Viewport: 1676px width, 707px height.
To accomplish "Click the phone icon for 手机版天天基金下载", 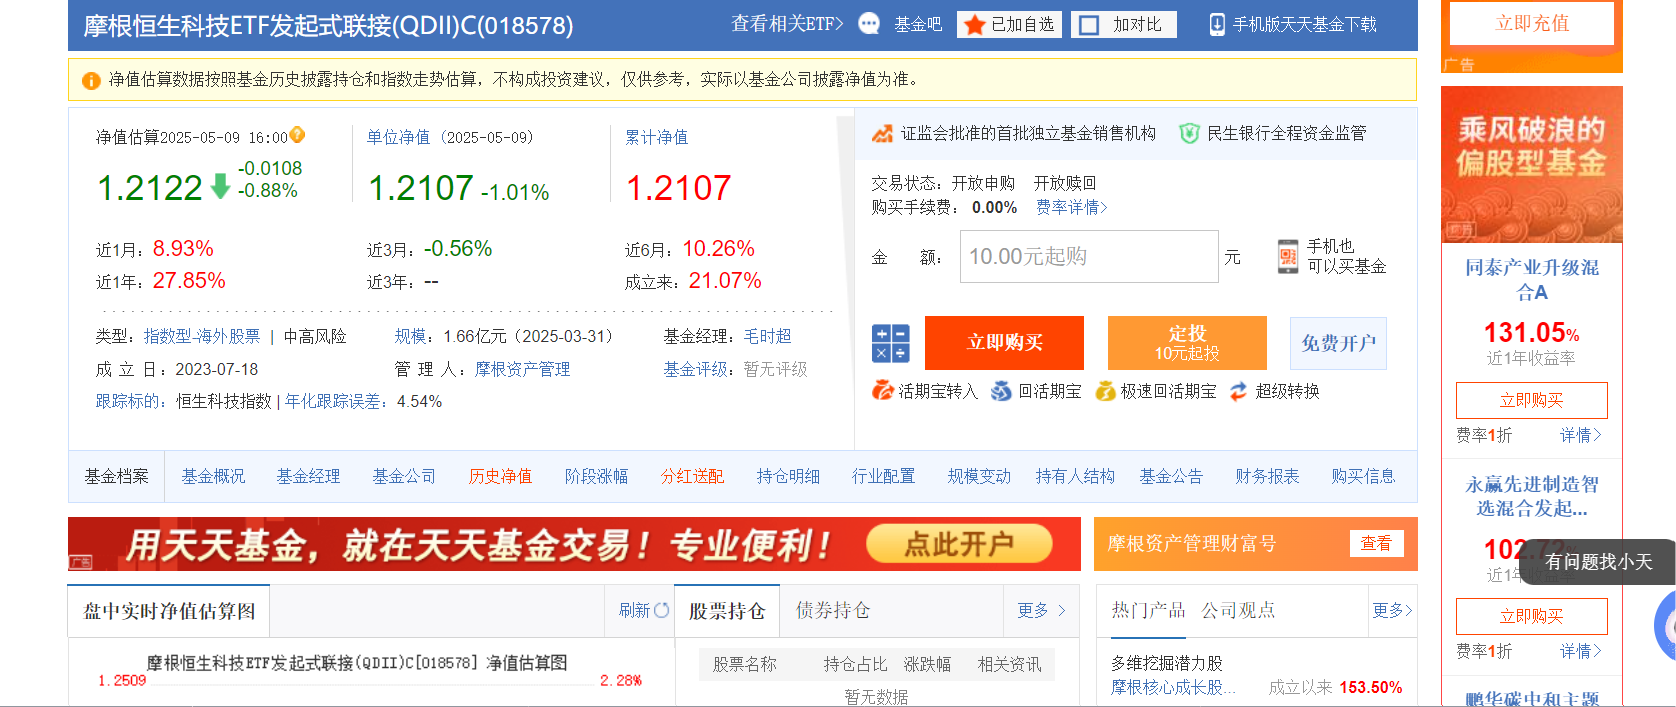I will (x=1217, y=25).
